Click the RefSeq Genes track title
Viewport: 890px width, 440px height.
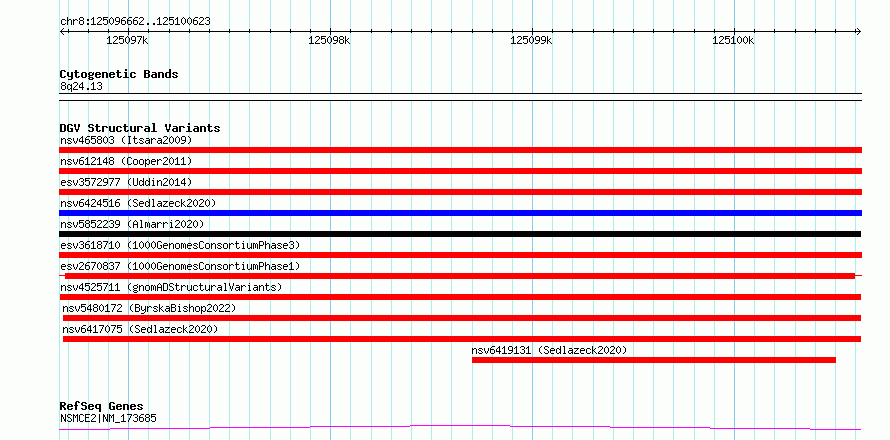101,407
